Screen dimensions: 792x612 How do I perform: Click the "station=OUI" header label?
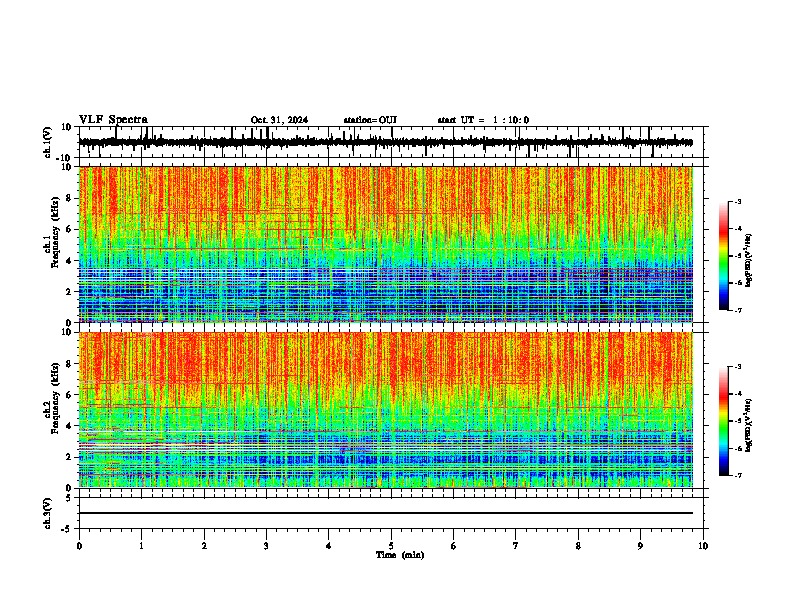point(370,120)
